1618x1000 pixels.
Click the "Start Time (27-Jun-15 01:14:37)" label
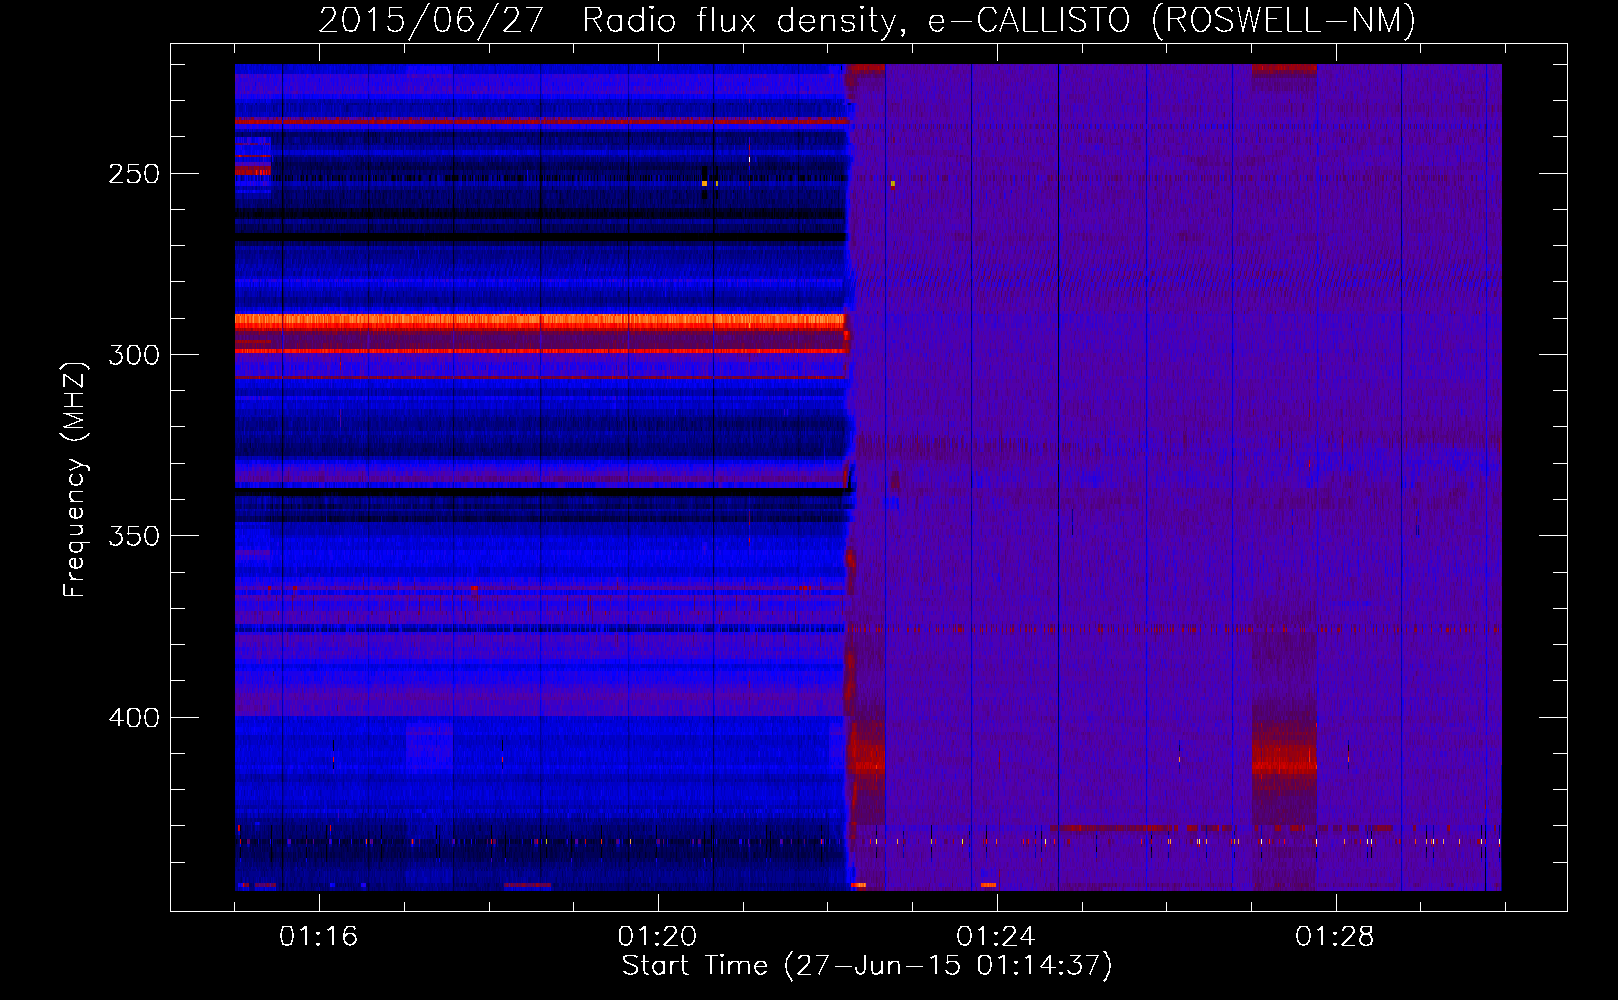867,965
